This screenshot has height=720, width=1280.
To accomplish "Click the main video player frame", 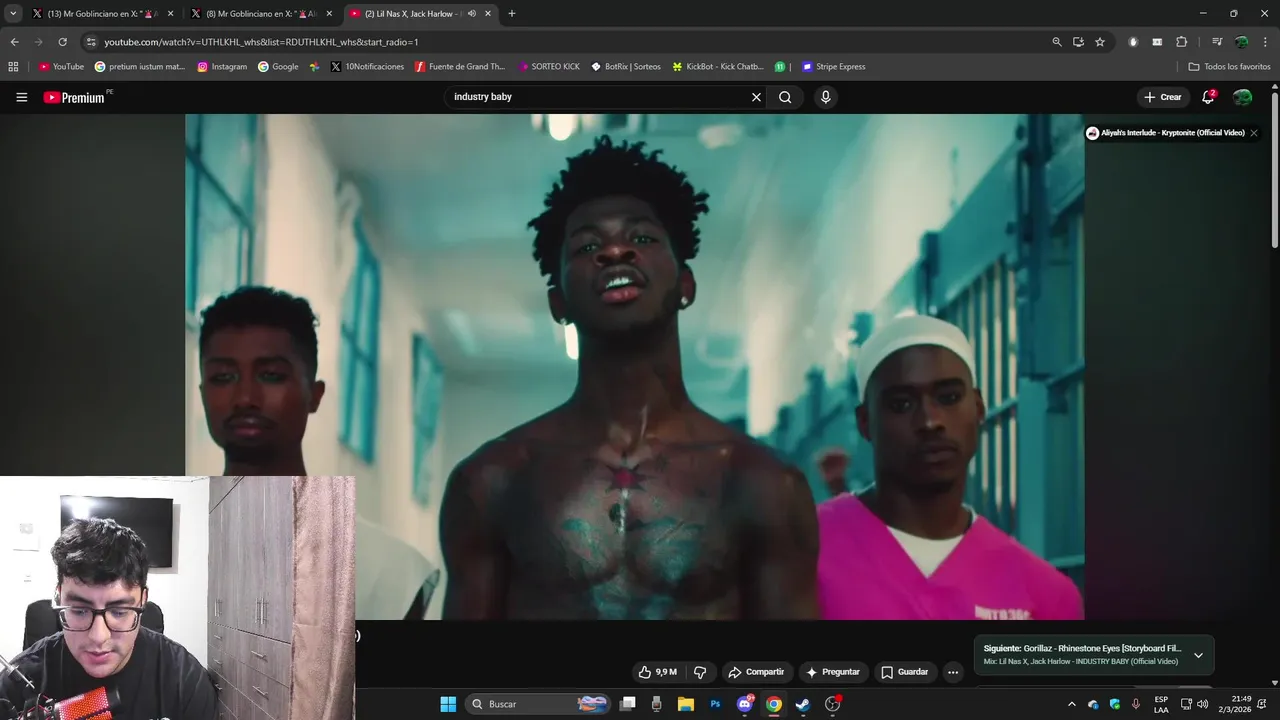I will tap(634, 366).
